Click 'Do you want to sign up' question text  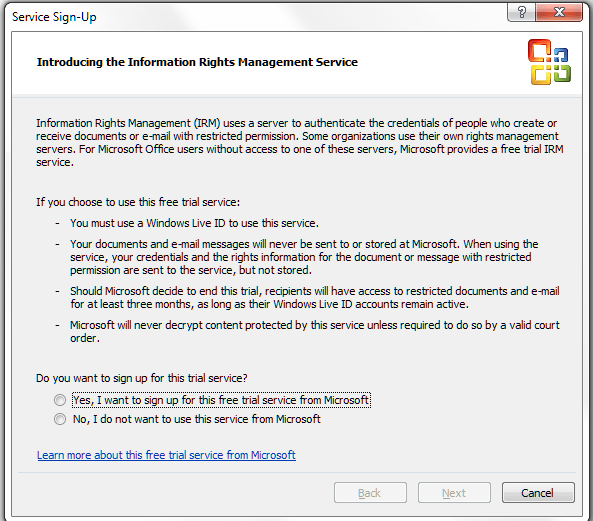click(x=142, y=378)
